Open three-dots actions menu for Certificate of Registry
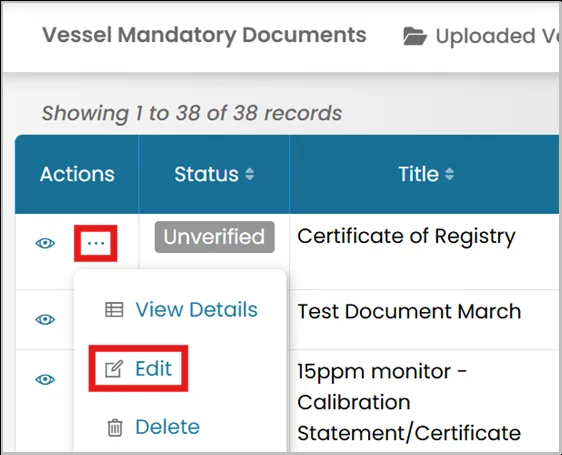Screen dimensions: 562x455 (96, 243)
